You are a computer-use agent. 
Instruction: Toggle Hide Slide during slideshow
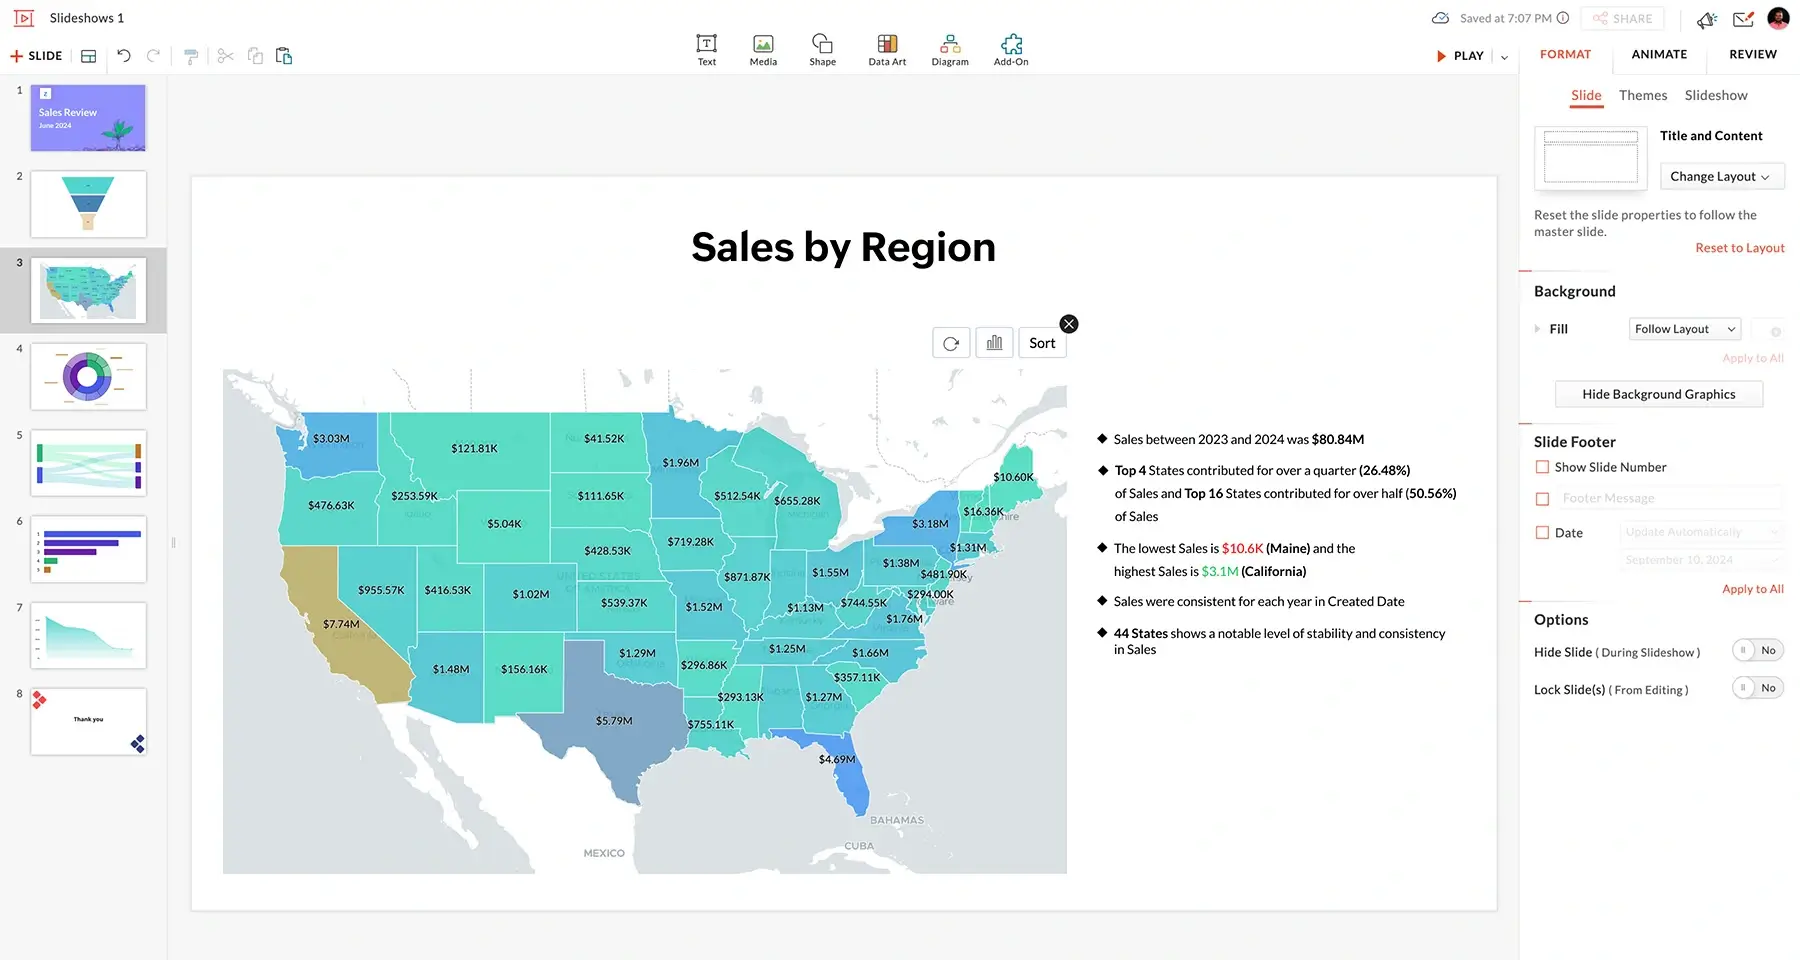1757,651
